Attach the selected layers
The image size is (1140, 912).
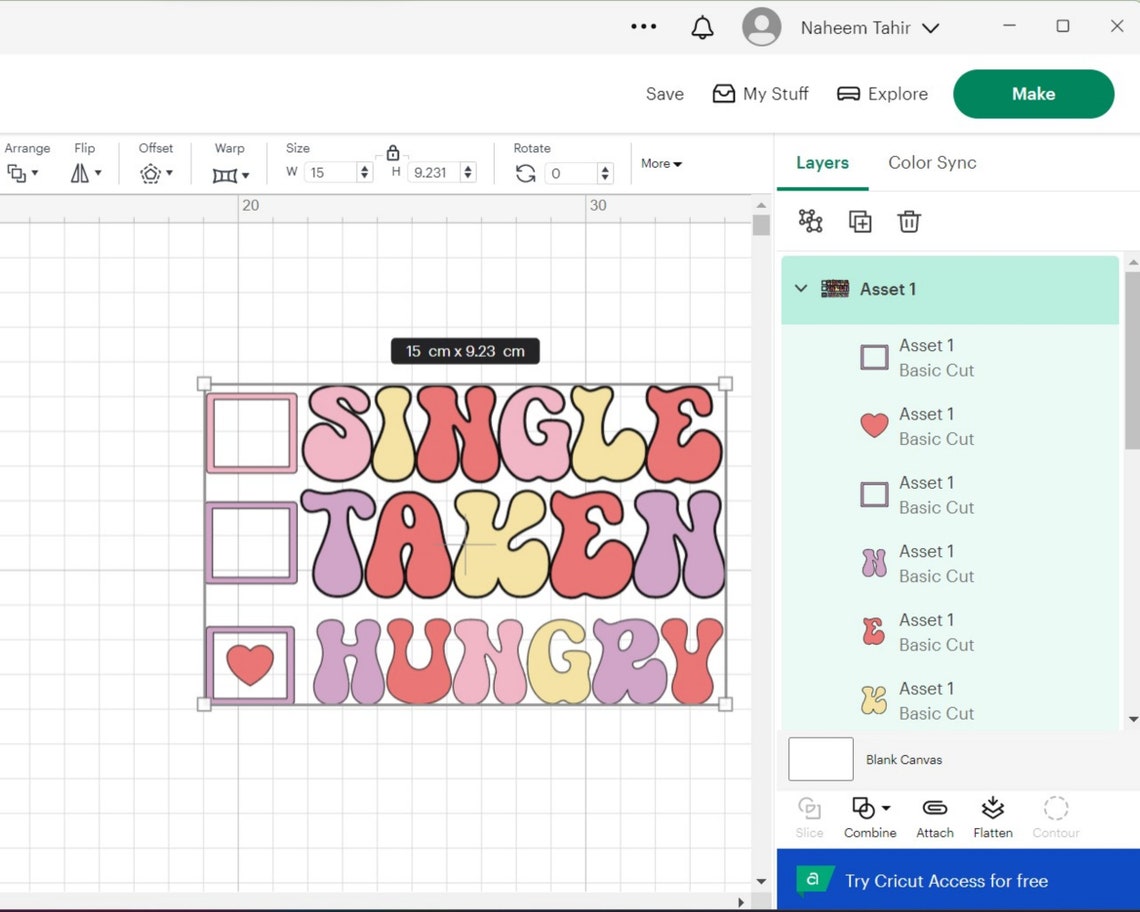934,815
